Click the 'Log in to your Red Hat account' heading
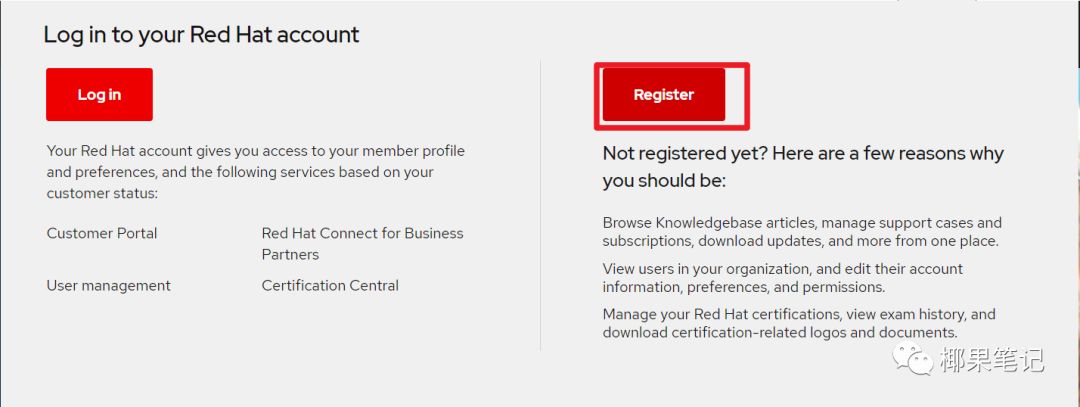The width and height of the screenshot is (1080, 407). 201,34
